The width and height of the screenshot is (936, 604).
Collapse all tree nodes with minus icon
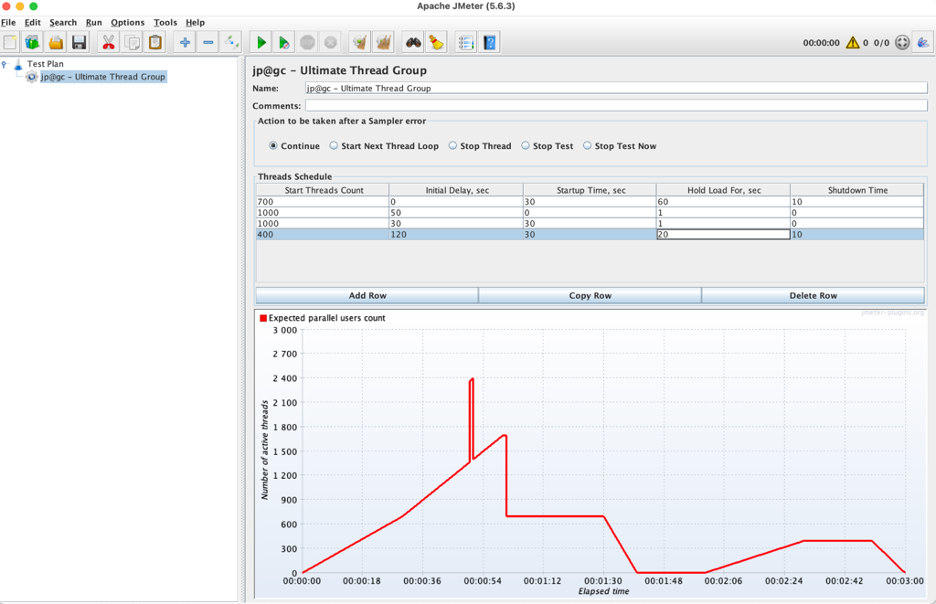208,42
